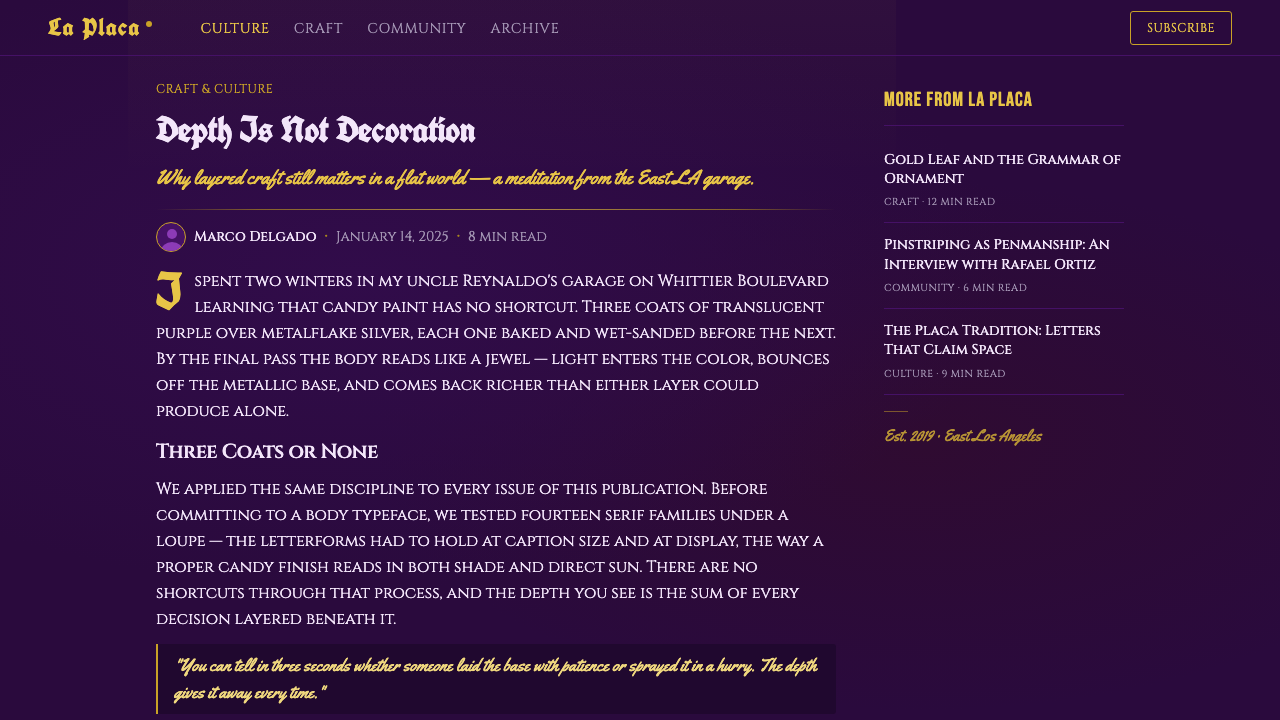This screenshot has width=1280, height=720.
Task: Click the Three Coats or None heading
Action: (267, 452)
